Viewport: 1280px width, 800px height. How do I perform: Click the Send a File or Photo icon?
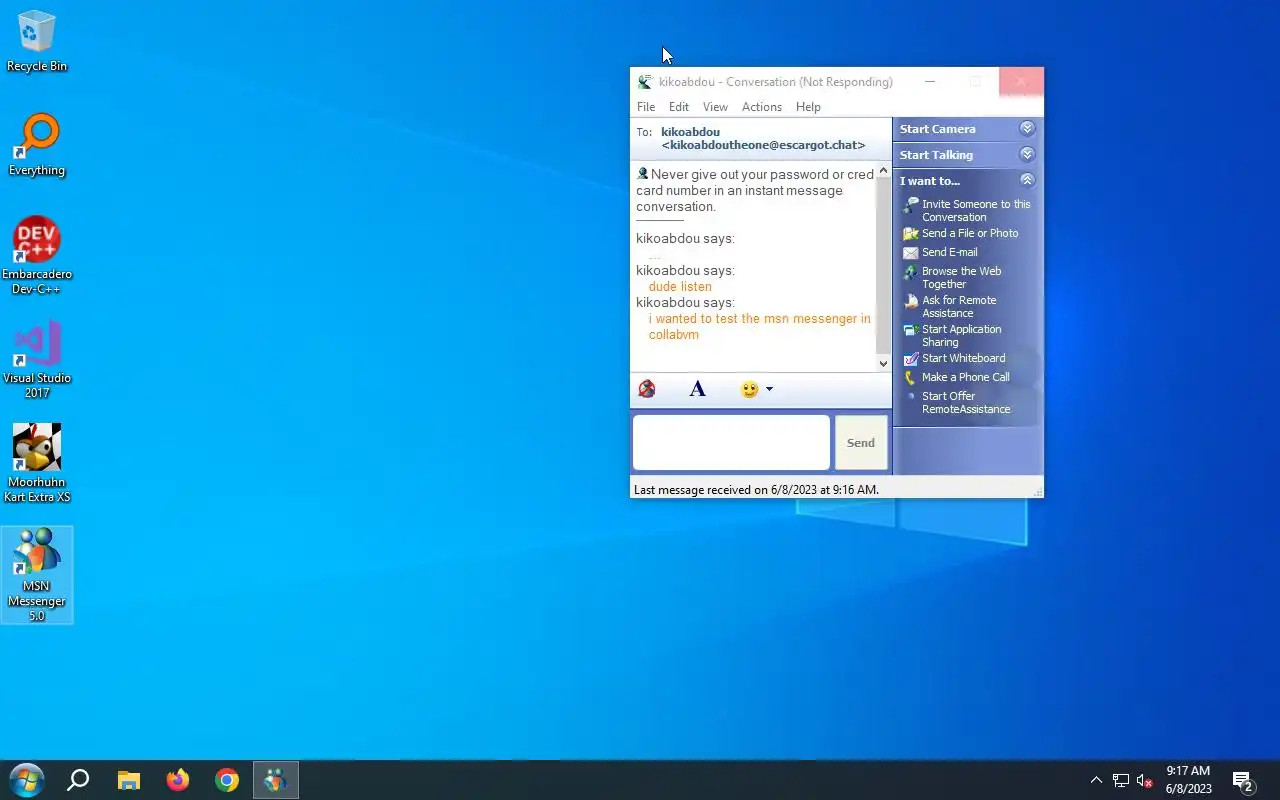[910, 233]
